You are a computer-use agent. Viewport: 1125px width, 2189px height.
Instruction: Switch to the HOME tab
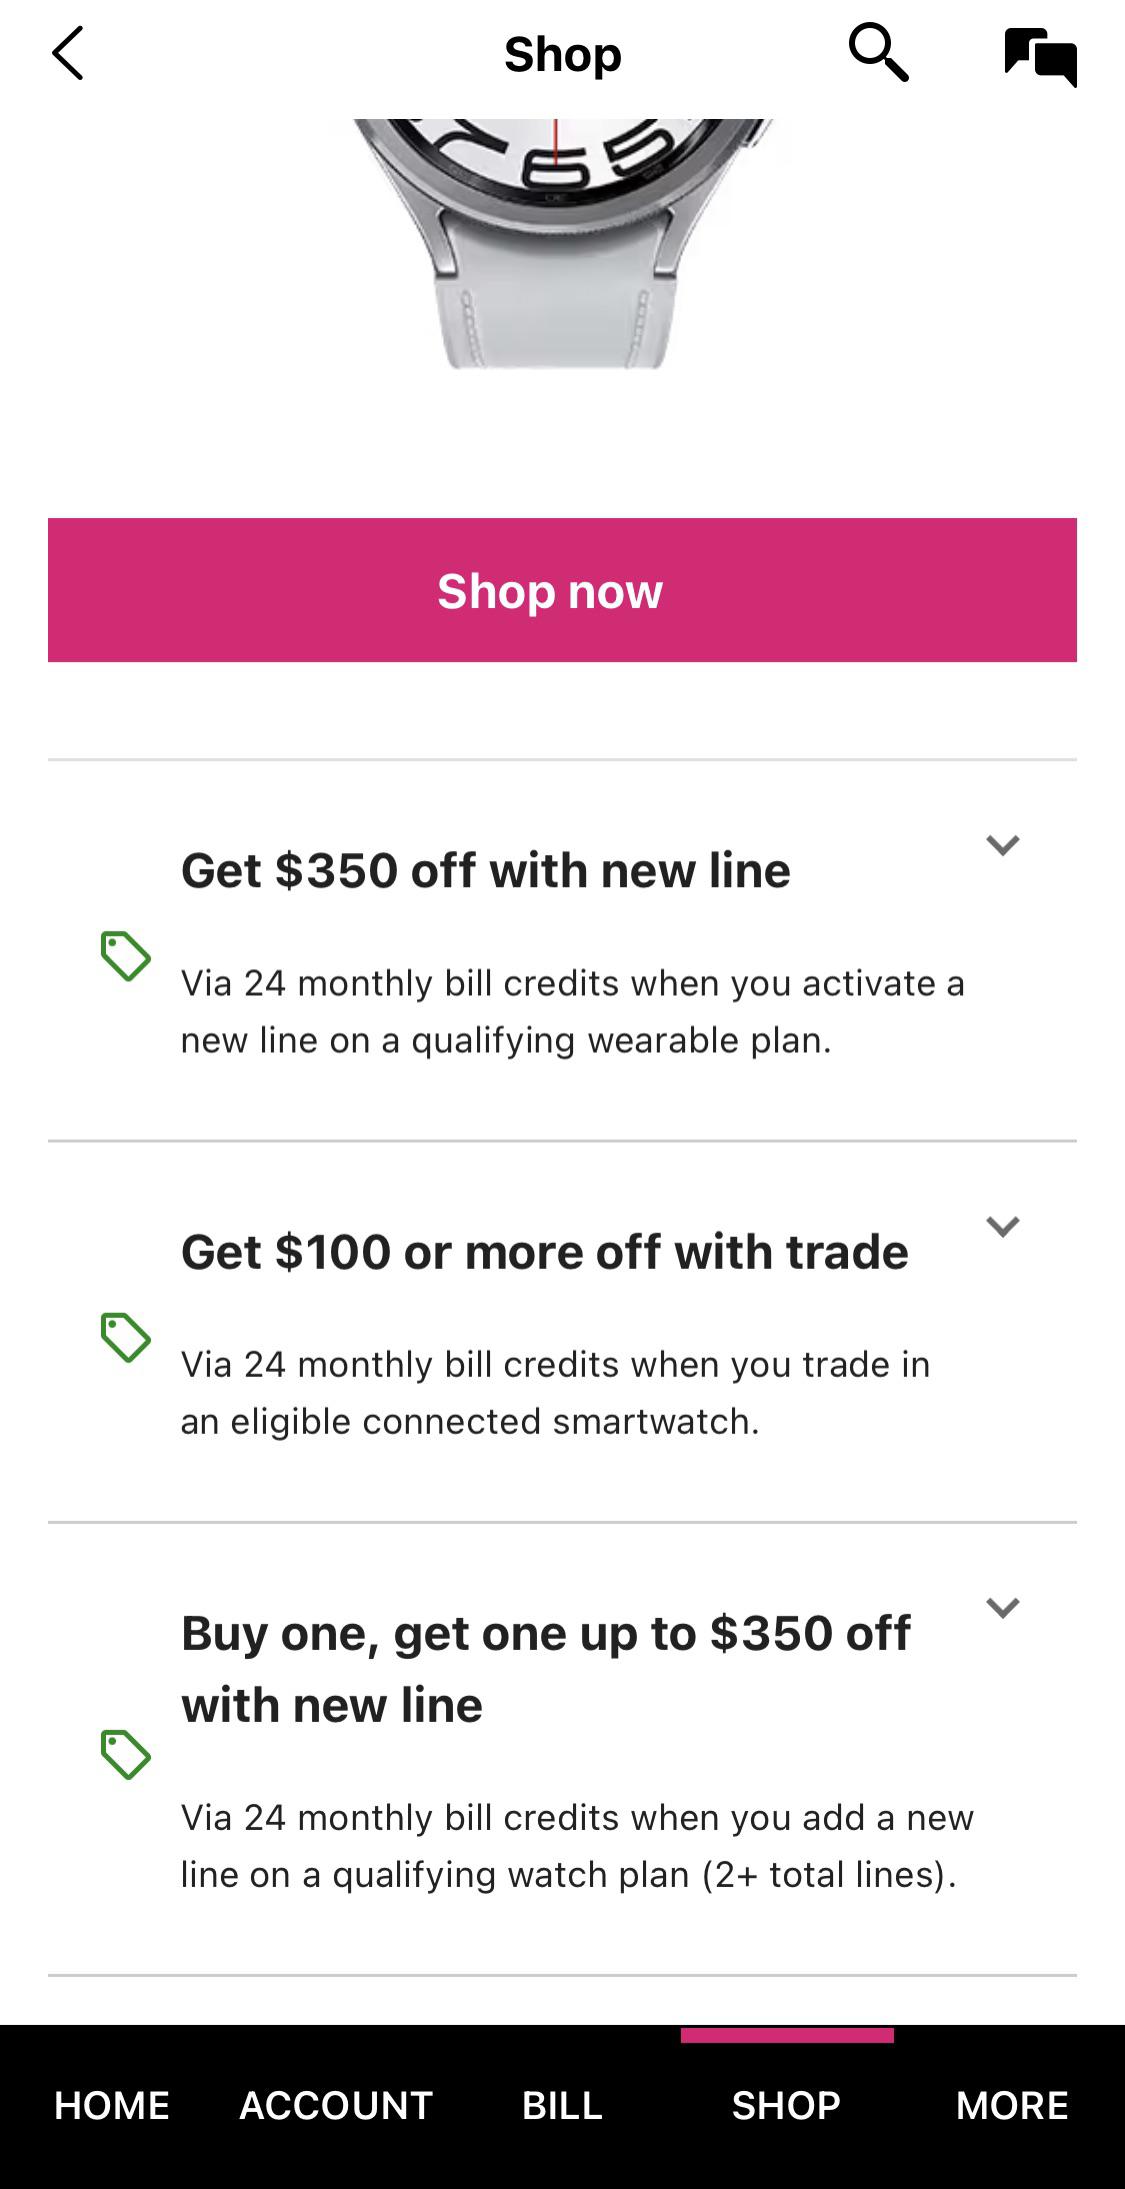(110, 2105)
